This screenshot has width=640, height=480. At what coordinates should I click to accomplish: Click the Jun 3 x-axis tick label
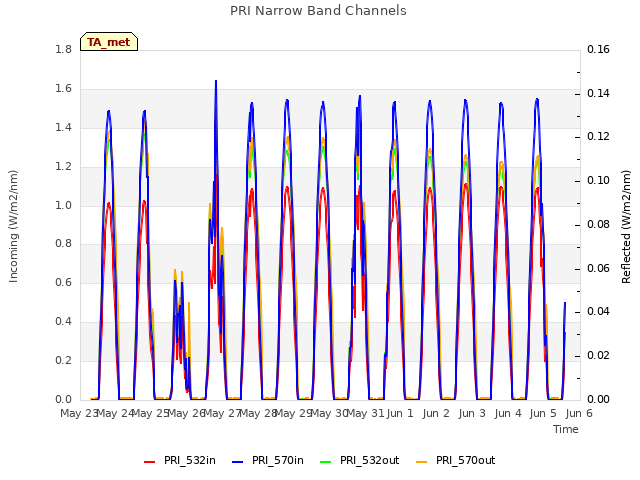click(x=472, y=413)
